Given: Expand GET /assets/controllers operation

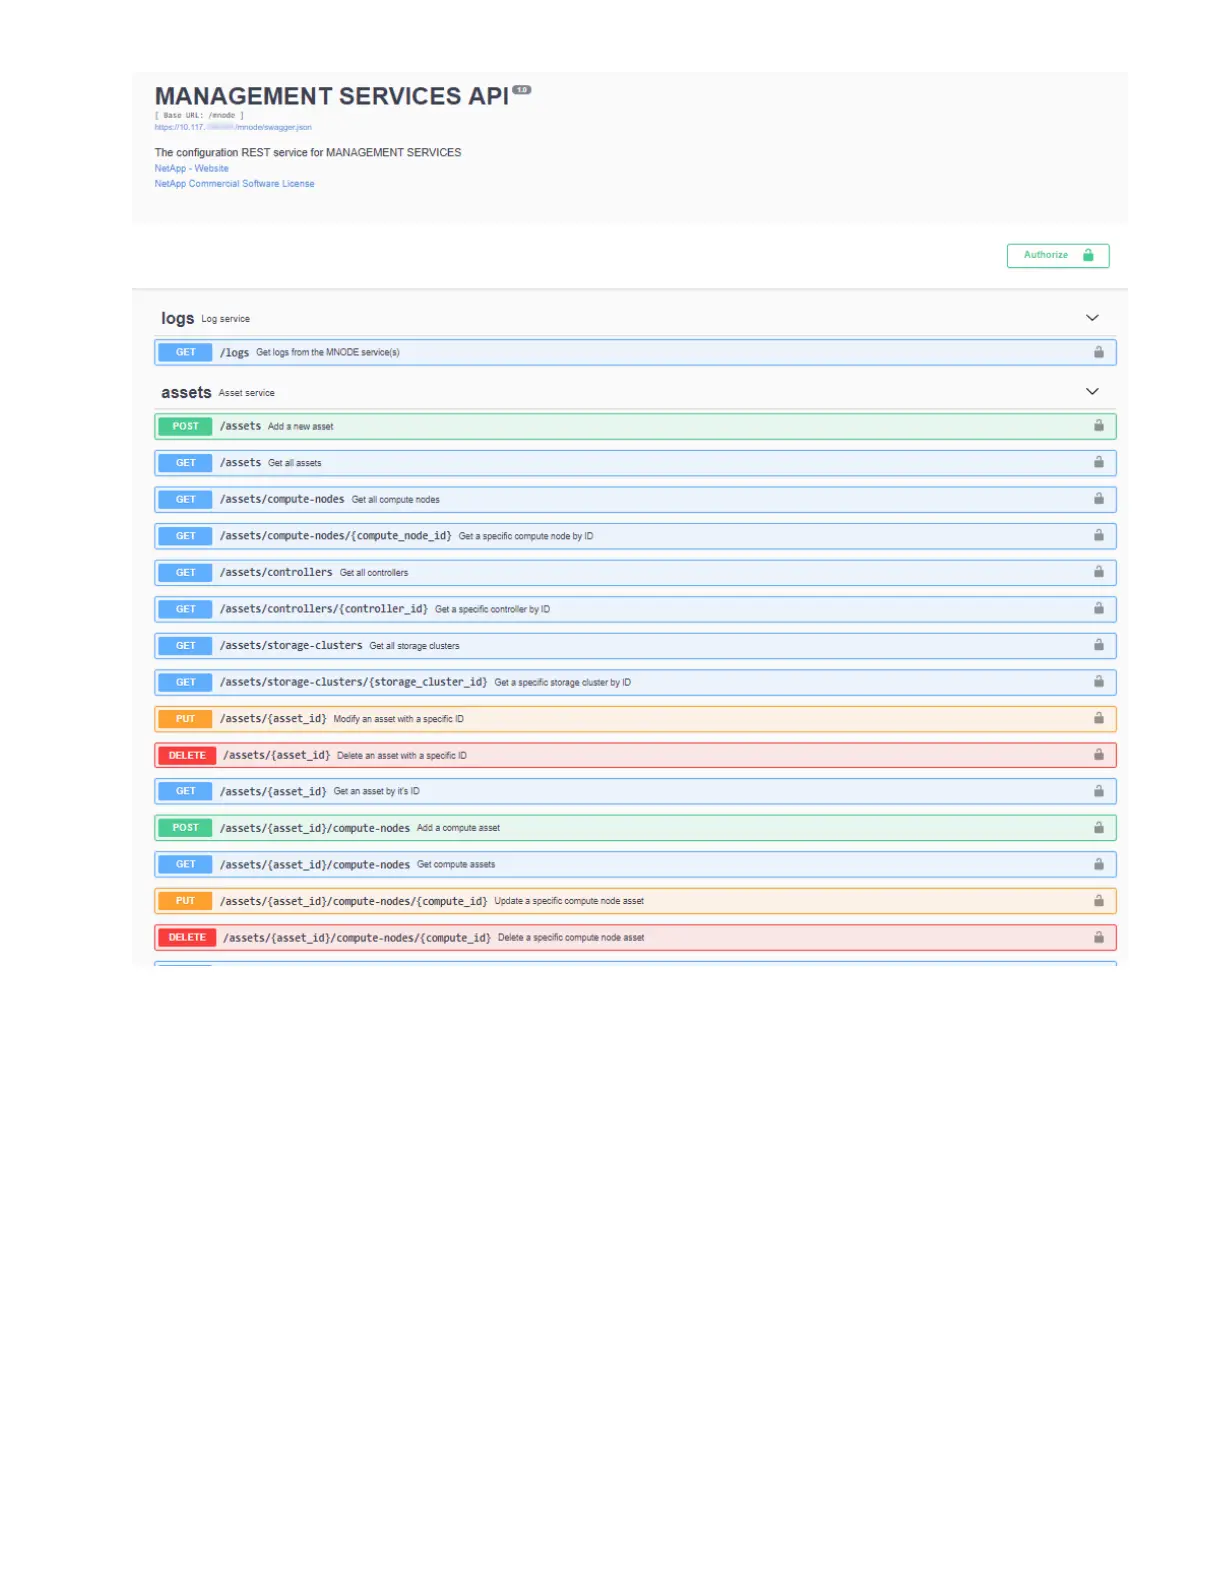Looking at the screenshot, I should click(x=635, y=572).
